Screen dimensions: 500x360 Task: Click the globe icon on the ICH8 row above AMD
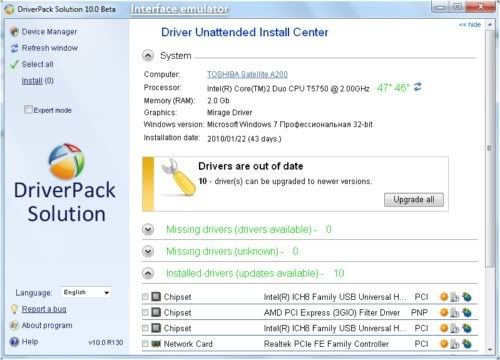[x=467, y=296]
